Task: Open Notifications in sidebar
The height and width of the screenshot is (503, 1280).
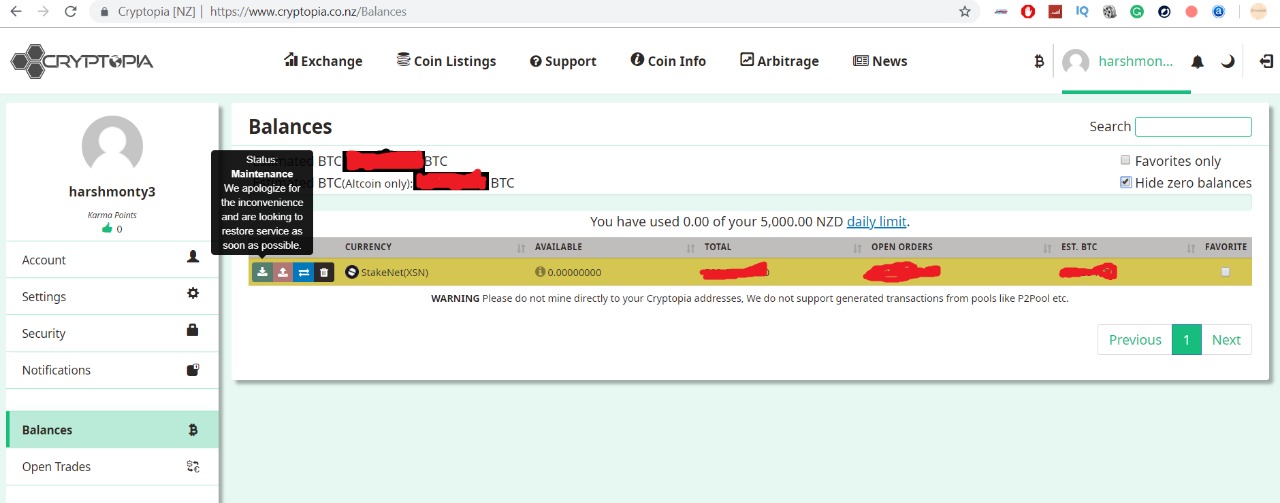Action: 111,370
